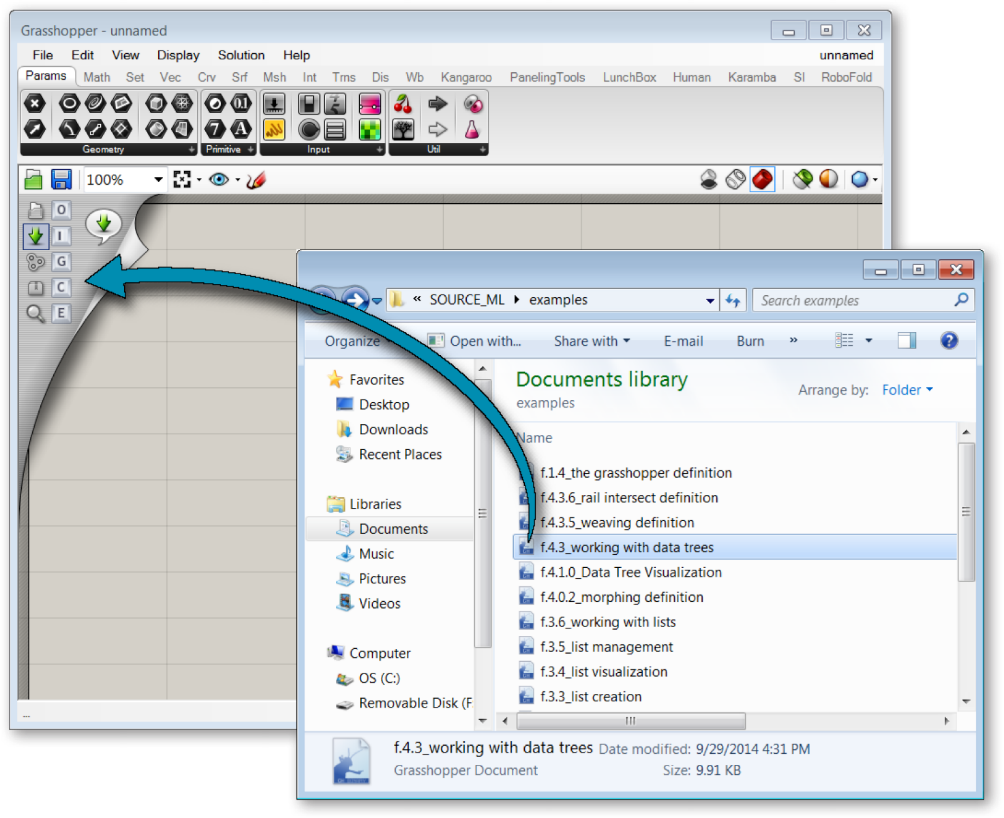
Task: Select the Boolean Toggle switch icon in Input panel
Action: click(309, 103)
